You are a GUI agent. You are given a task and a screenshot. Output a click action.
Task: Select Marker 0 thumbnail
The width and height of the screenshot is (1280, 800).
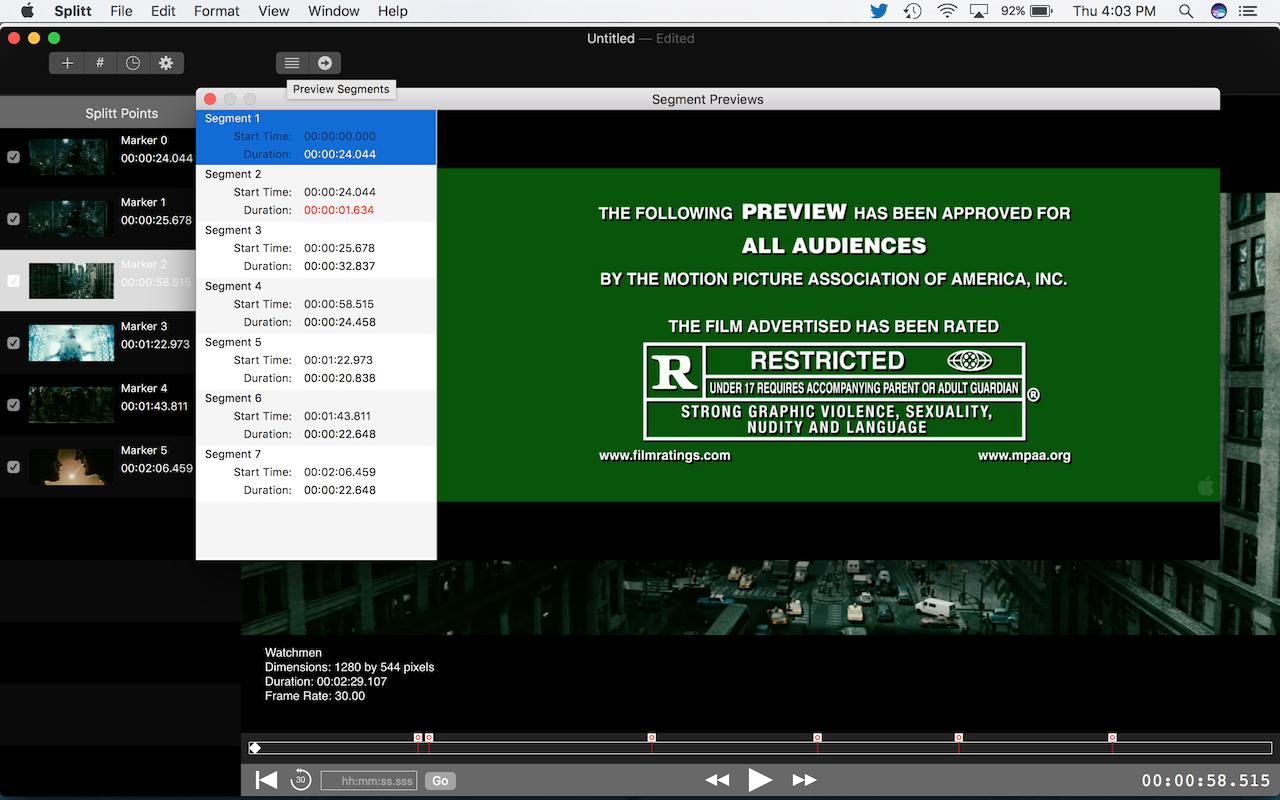(x=70, y=157)
